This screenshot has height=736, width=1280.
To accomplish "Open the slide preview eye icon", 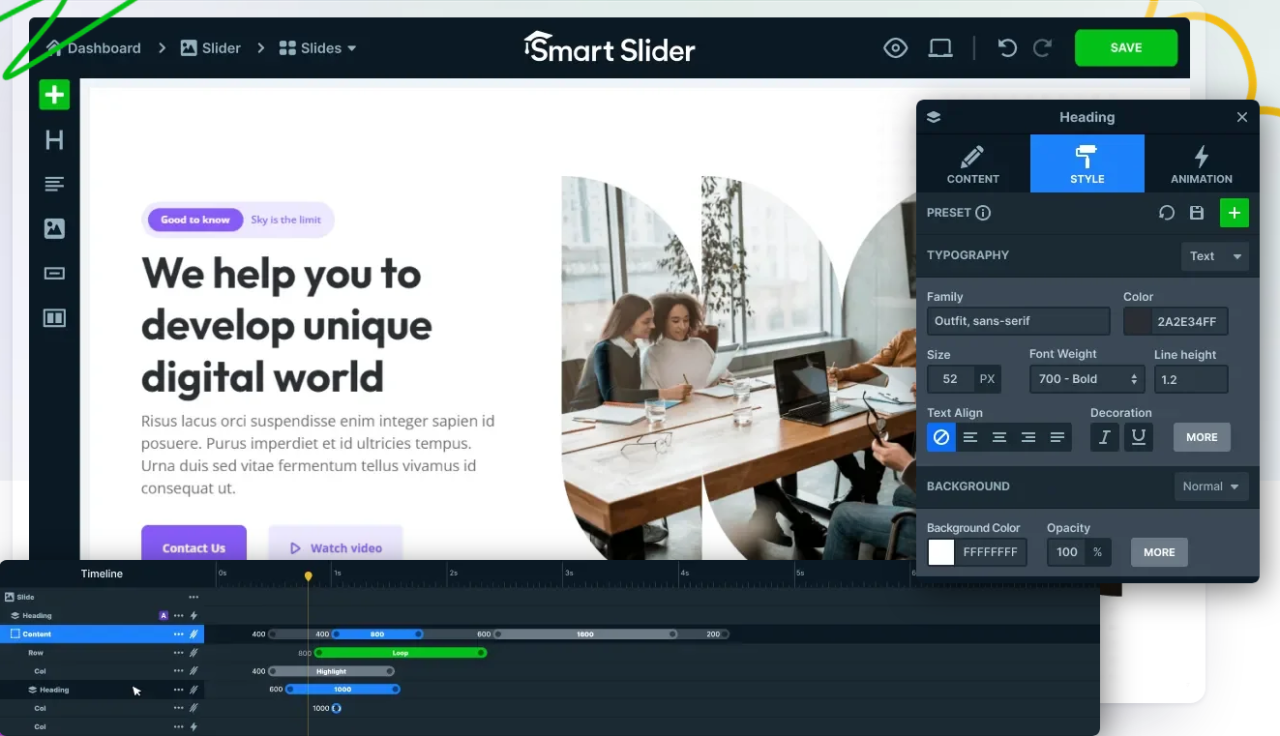I will tap(895, 48).
